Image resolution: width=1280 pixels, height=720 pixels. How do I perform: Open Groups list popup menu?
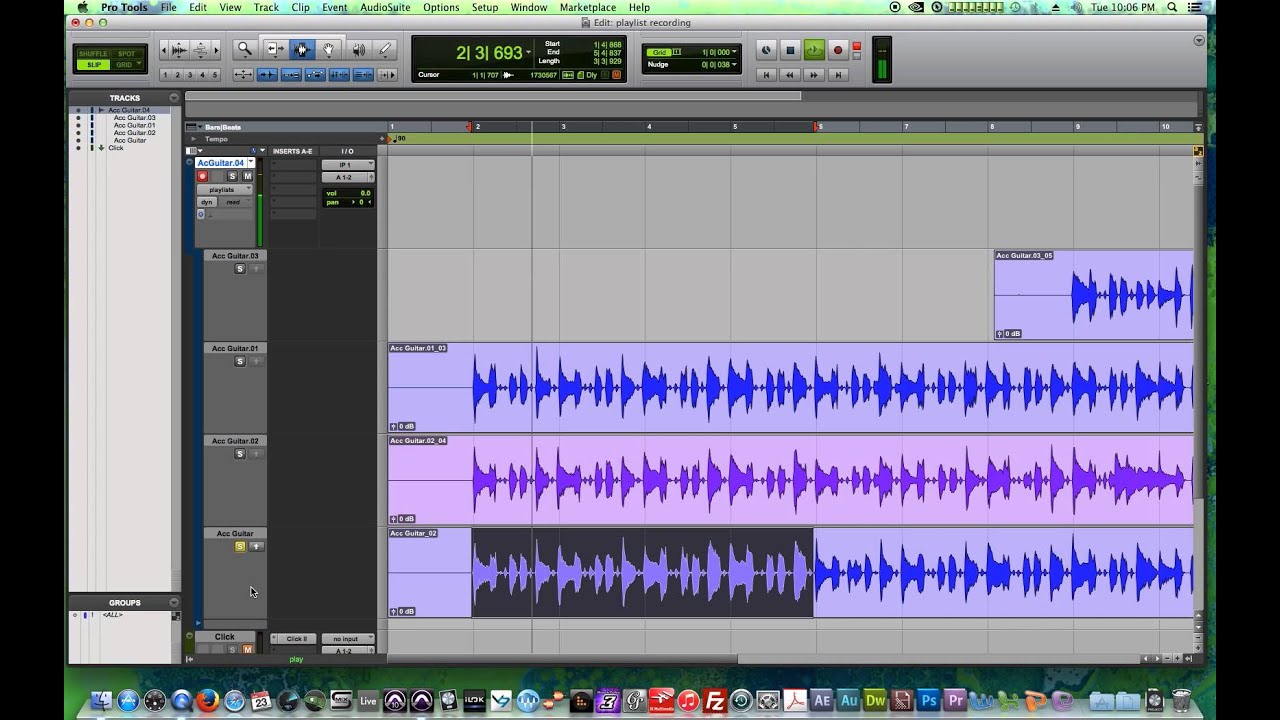[x=174, y=602]
